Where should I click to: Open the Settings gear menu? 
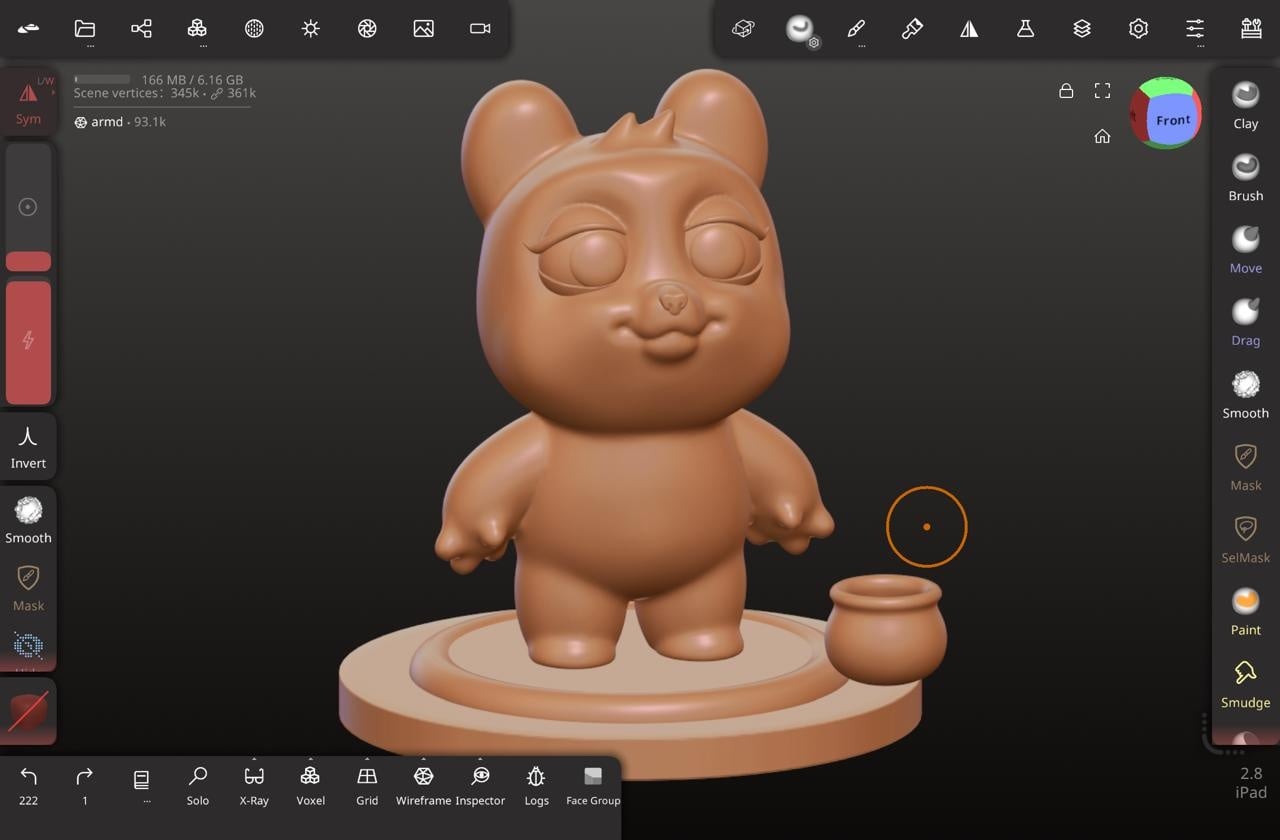pos(1138,29)
